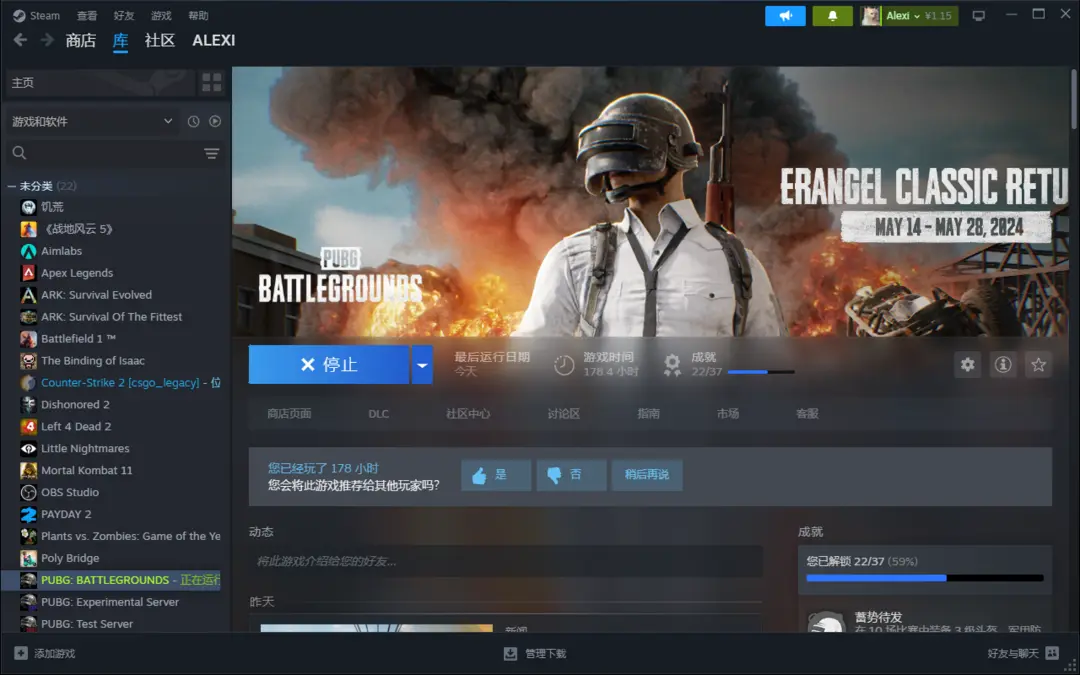
Task: Click the 稍后再说 (later) button
Action: (647, 475)
